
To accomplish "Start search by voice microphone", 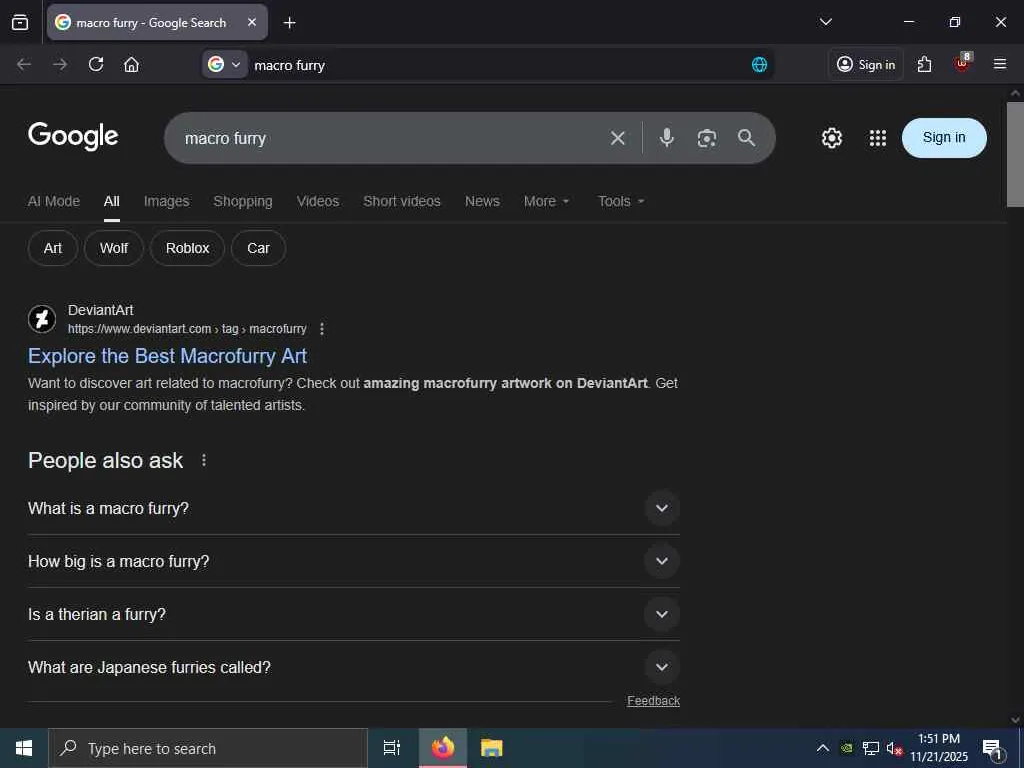I will tap(667, 138).
